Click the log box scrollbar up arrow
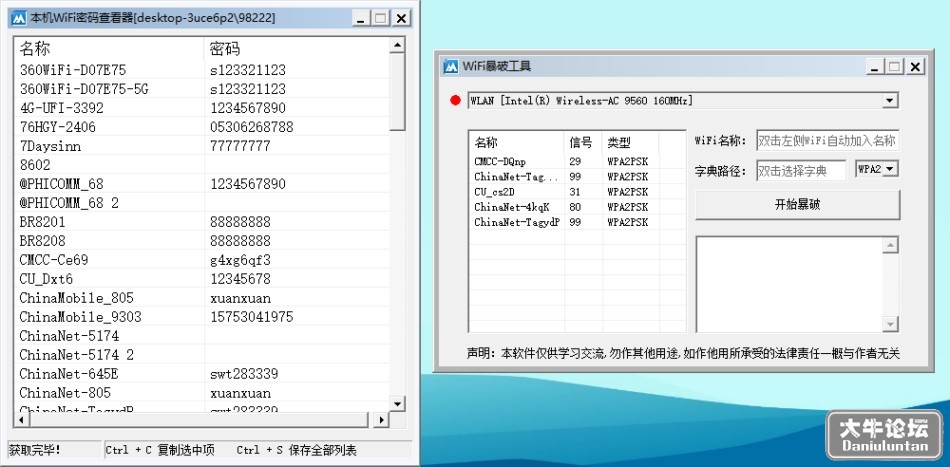The height and width of the screenshot is (467, 950). click(x=891, y=245)
